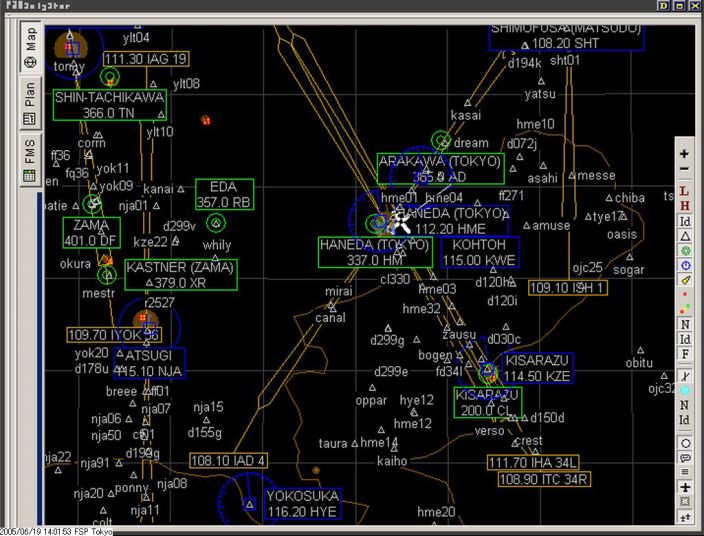Click the N button below the cyan dot
This screenshot has width=704, height=536.
[x=685, y=405]
